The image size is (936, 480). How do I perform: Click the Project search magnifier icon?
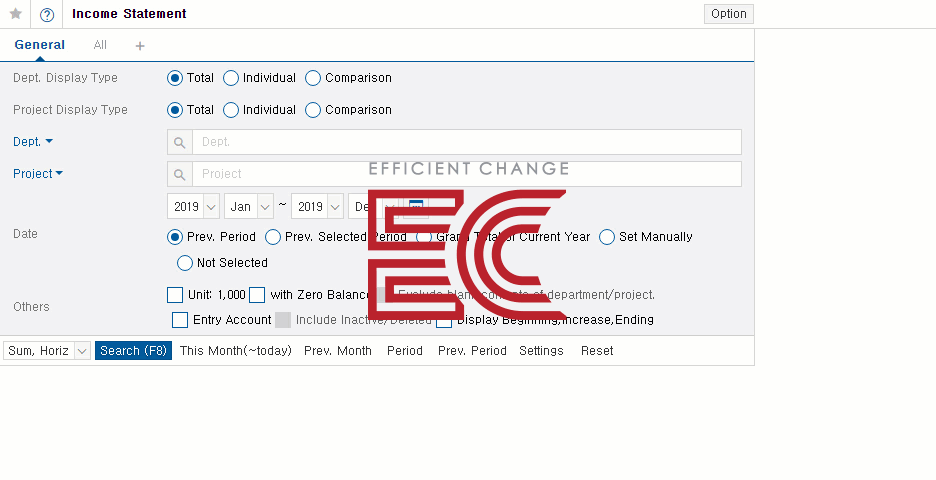coord(180,174)
